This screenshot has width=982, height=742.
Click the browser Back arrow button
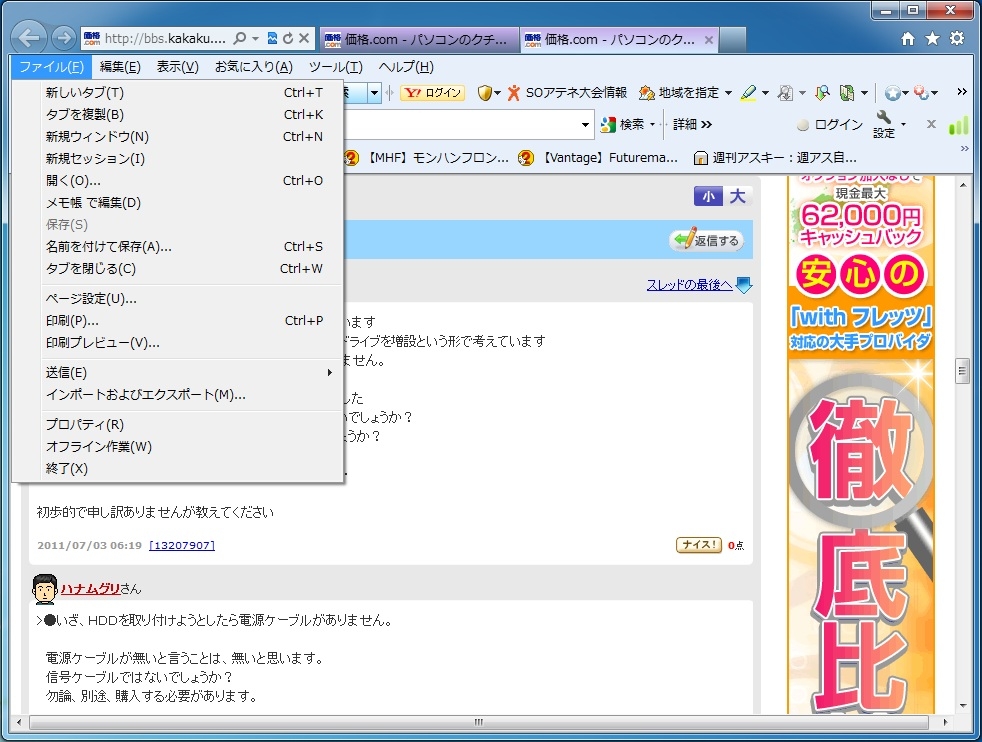[31, 39]
